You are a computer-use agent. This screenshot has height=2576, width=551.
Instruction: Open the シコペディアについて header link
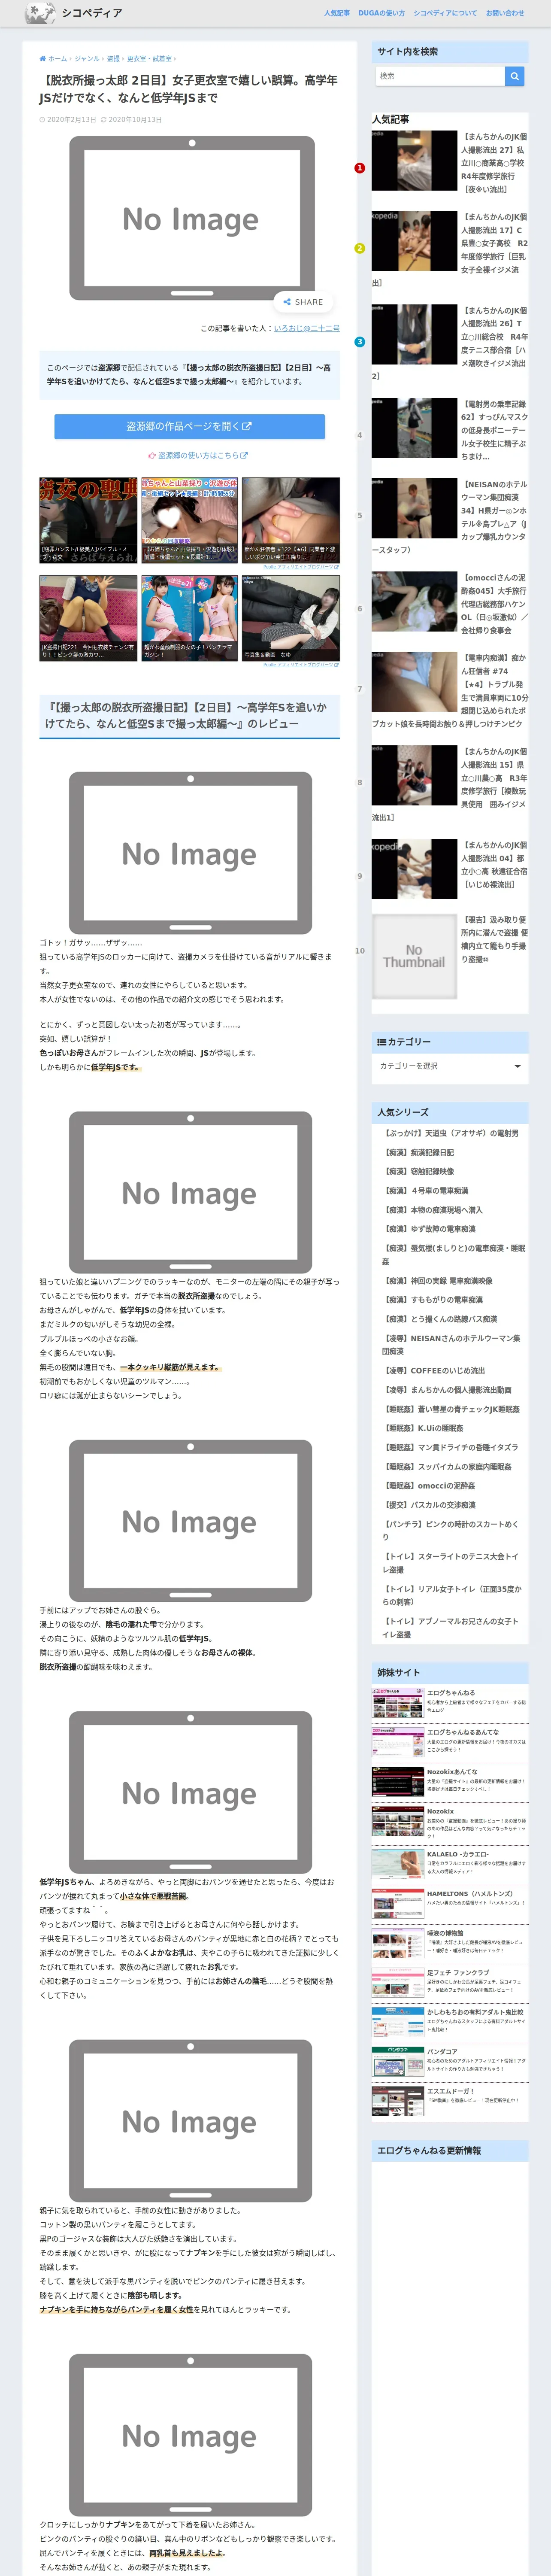tap(445, 13)
